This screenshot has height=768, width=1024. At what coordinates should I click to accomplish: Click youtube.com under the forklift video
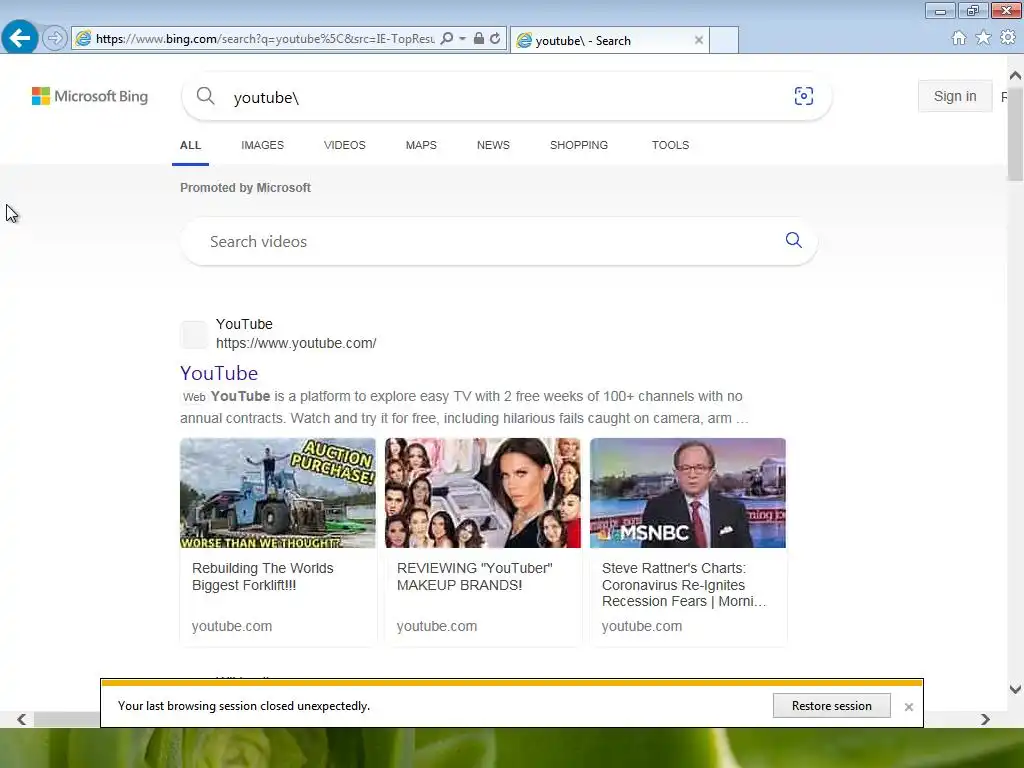(232, 626)
